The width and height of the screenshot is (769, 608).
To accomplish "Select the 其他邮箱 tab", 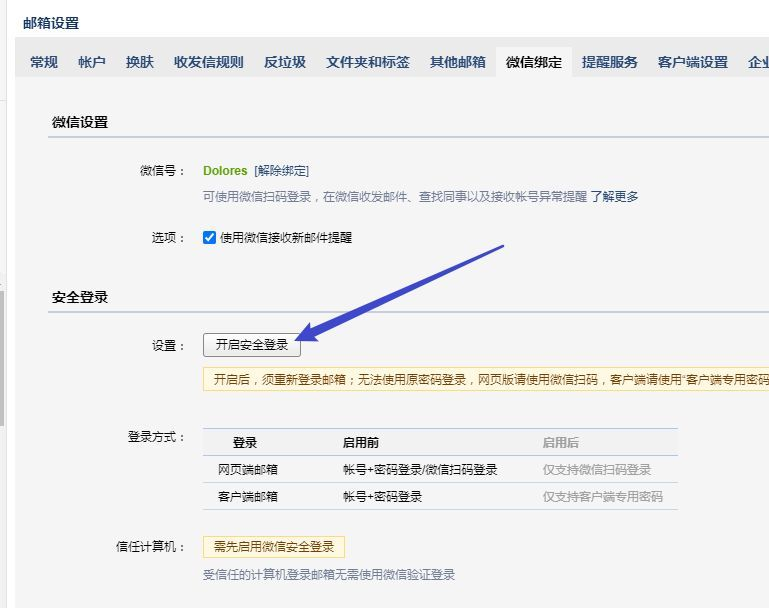I will click(x=457, y=62).
